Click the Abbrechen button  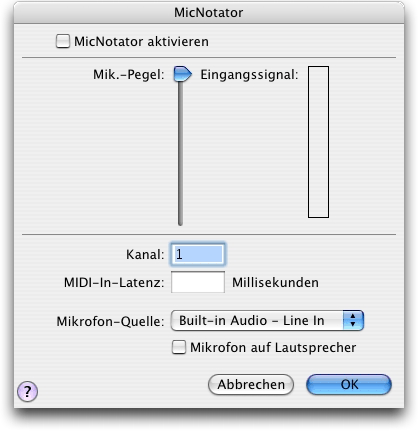click(x=251, y=384)
